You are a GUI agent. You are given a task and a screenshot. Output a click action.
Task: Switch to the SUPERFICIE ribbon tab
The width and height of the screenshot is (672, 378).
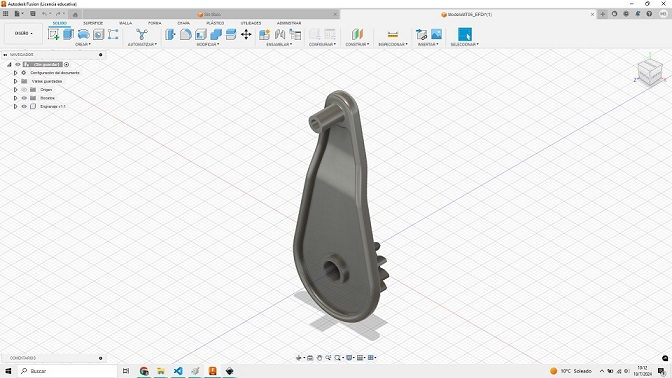click(x=93, y=23)
